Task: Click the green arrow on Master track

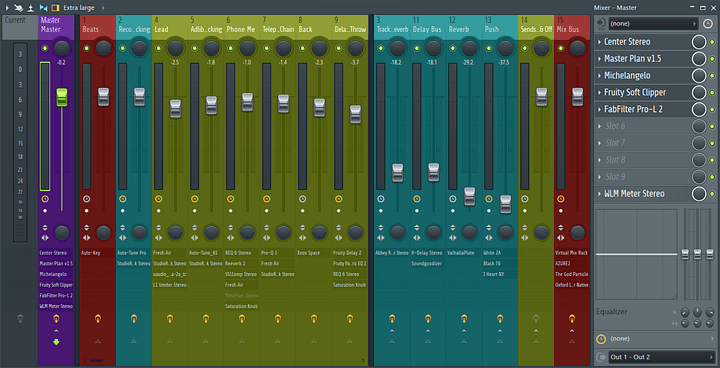Action: (x=56, y=342)
